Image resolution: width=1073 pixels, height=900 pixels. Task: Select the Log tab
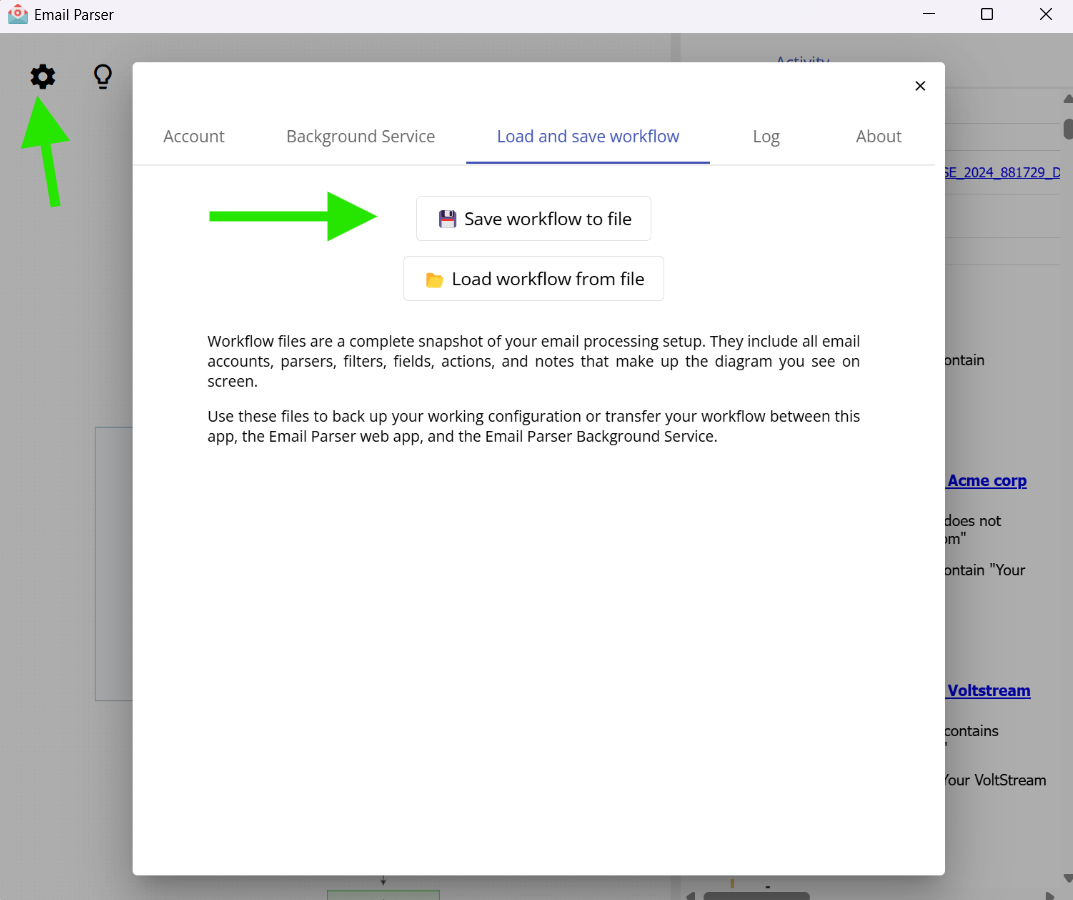point(766,136)
